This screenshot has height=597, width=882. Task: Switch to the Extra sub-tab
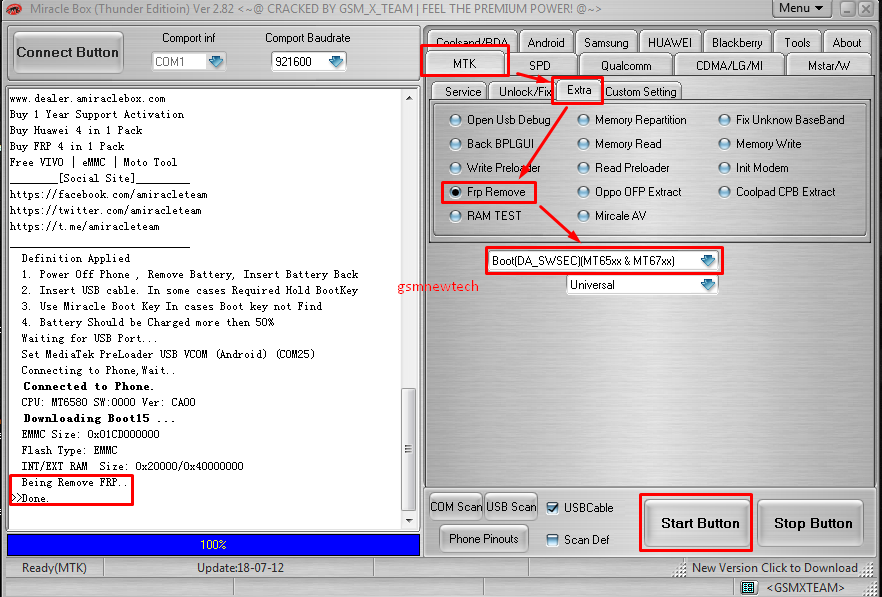tap(579, 90)
